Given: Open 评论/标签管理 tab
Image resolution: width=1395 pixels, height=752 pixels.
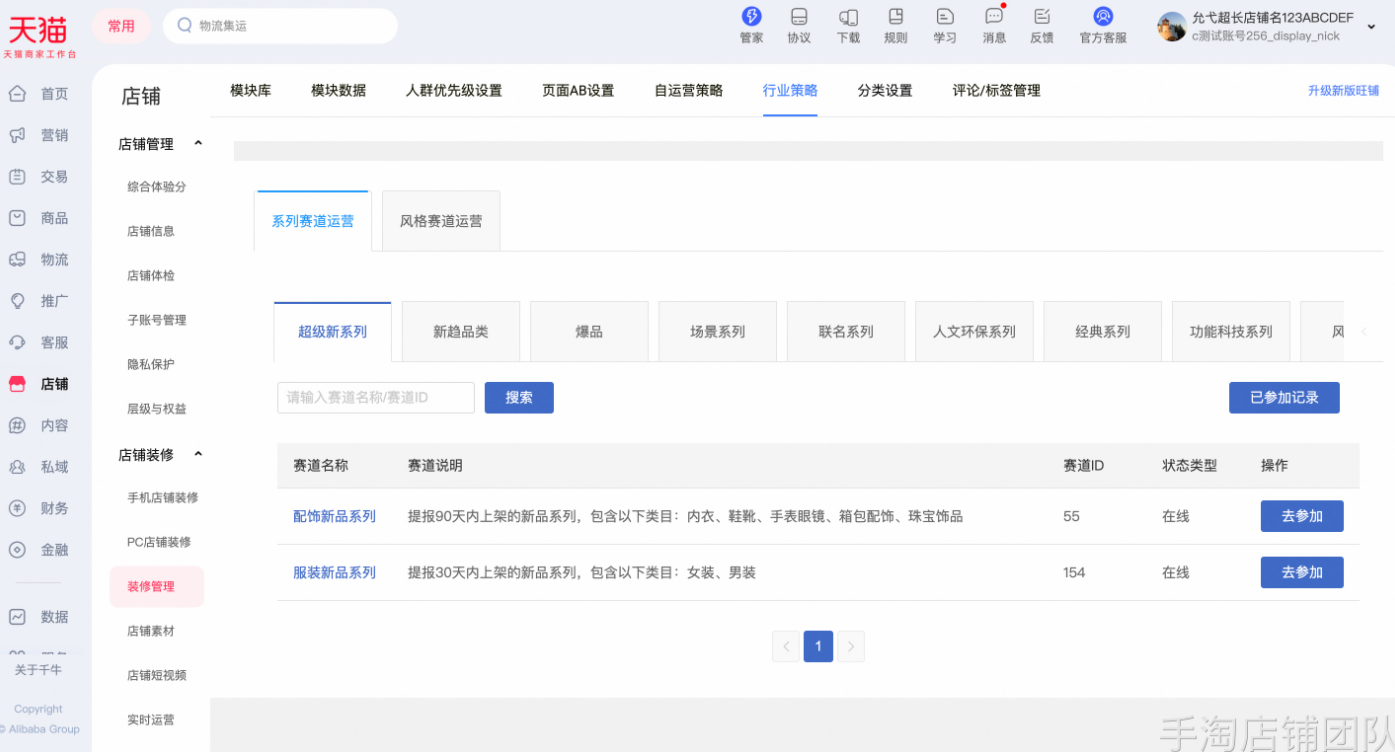Looking at the screenshot, I should pyautogui.click(x=996, y=90).
